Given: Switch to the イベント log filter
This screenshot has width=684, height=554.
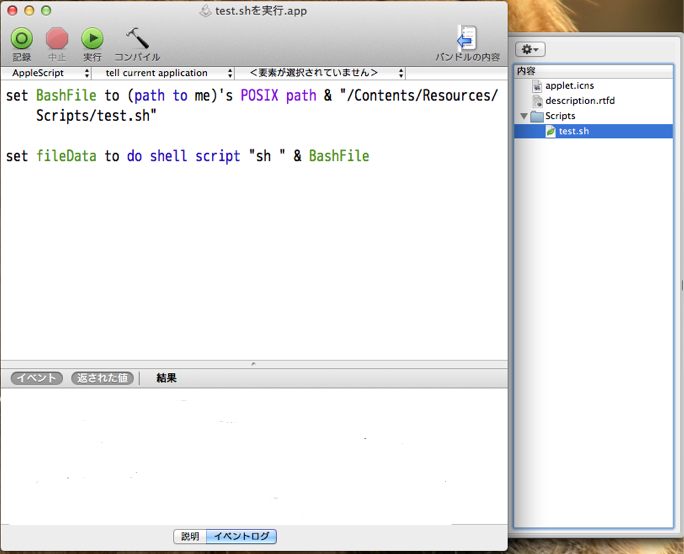Looking at the screenshot, I should pos(37,378).
